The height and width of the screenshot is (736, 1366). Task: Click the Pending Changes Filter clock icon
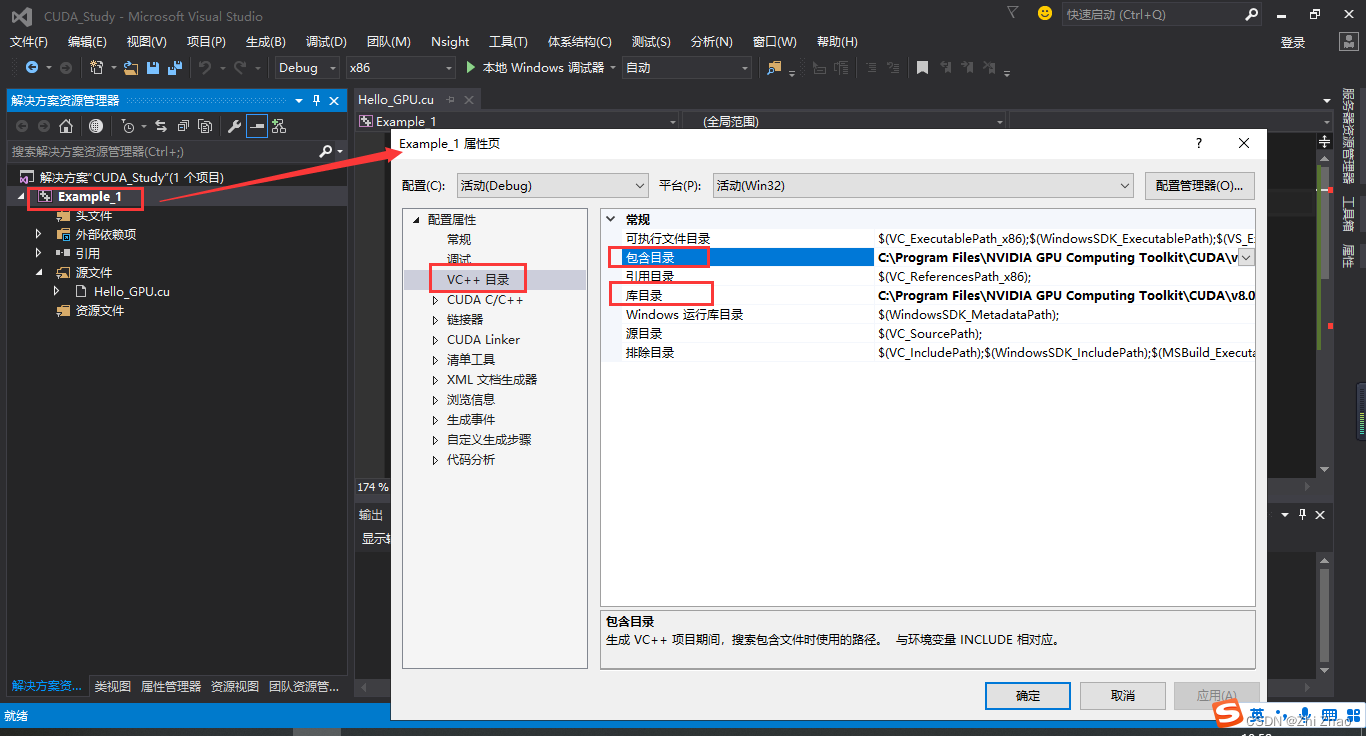(x=128, y=126)
